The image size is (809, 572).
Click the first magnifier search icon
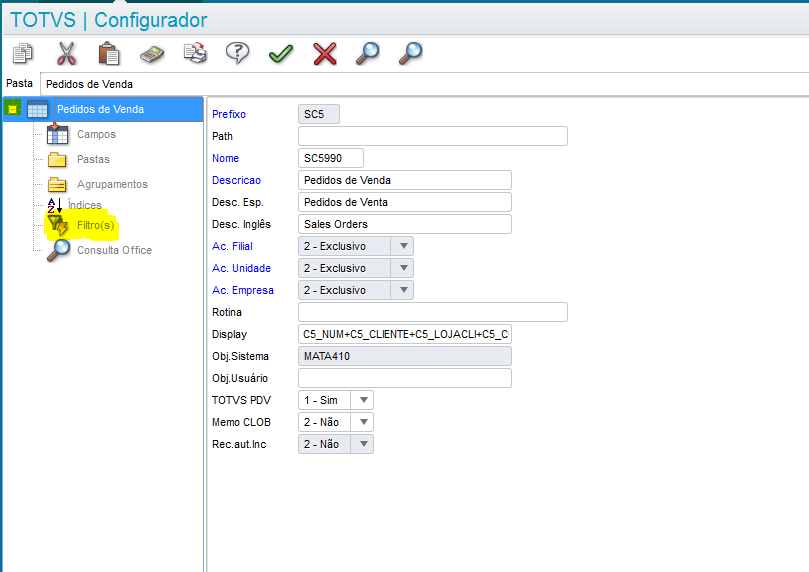coord(367,53)
